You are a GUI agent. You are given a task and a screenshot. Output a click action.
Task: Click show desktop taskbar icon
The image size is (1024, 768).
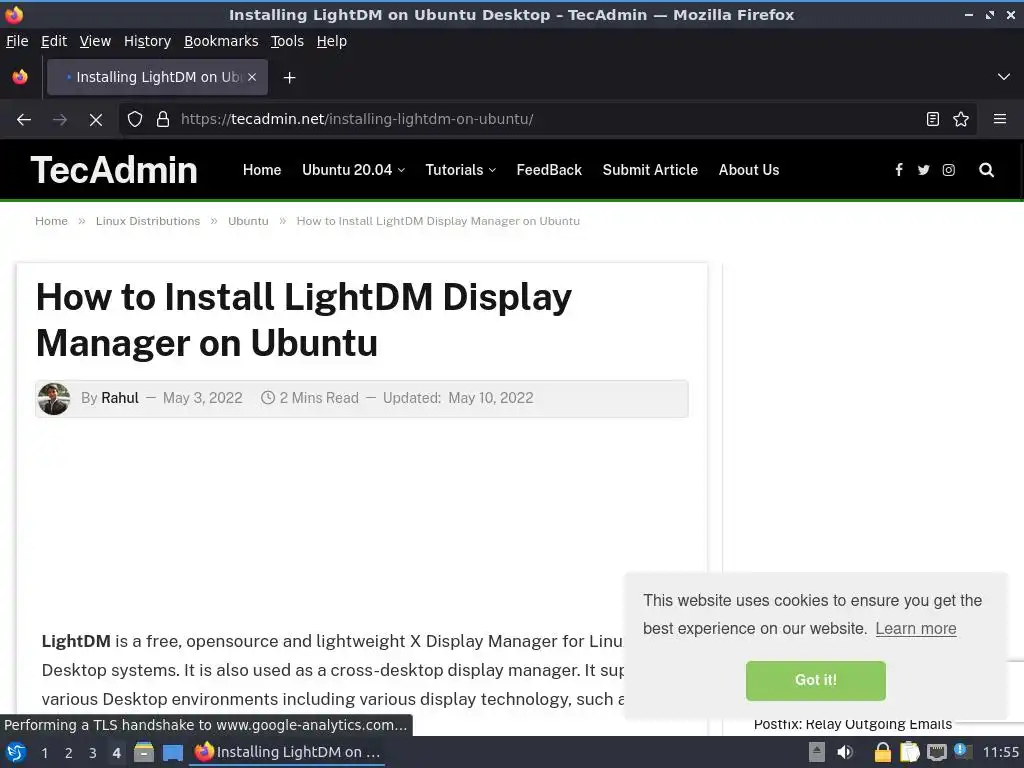tap(172, 752)
